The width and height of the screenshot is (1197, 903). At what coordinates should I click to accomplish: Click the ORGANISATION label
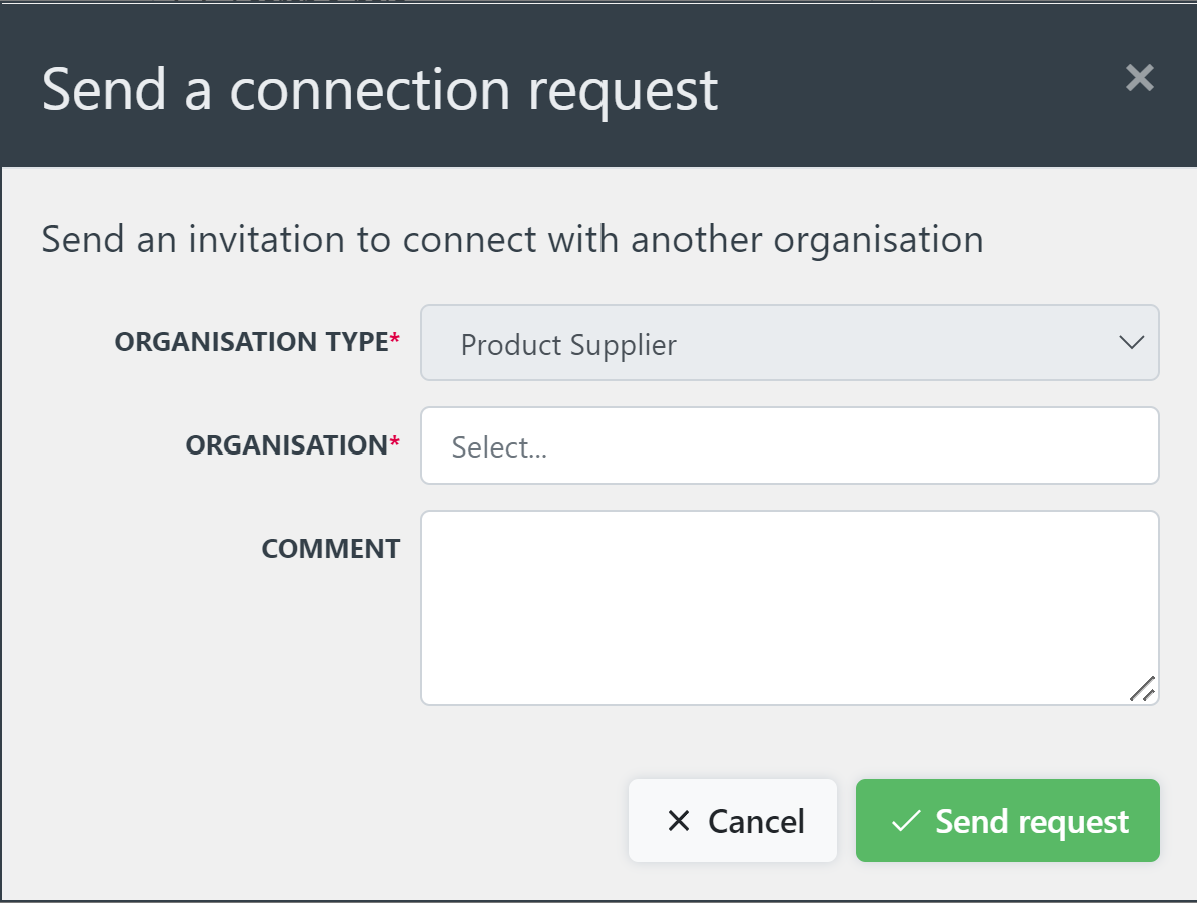pos(287,445)
